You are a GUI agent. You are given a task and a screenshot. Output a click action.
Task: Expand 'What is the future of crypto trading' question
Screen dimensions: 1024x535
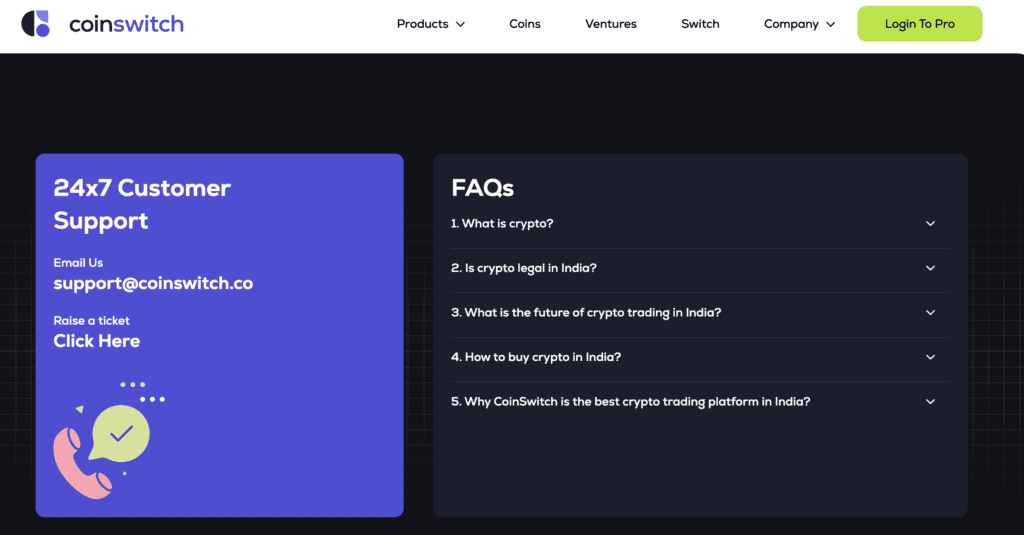click(699, 312)
